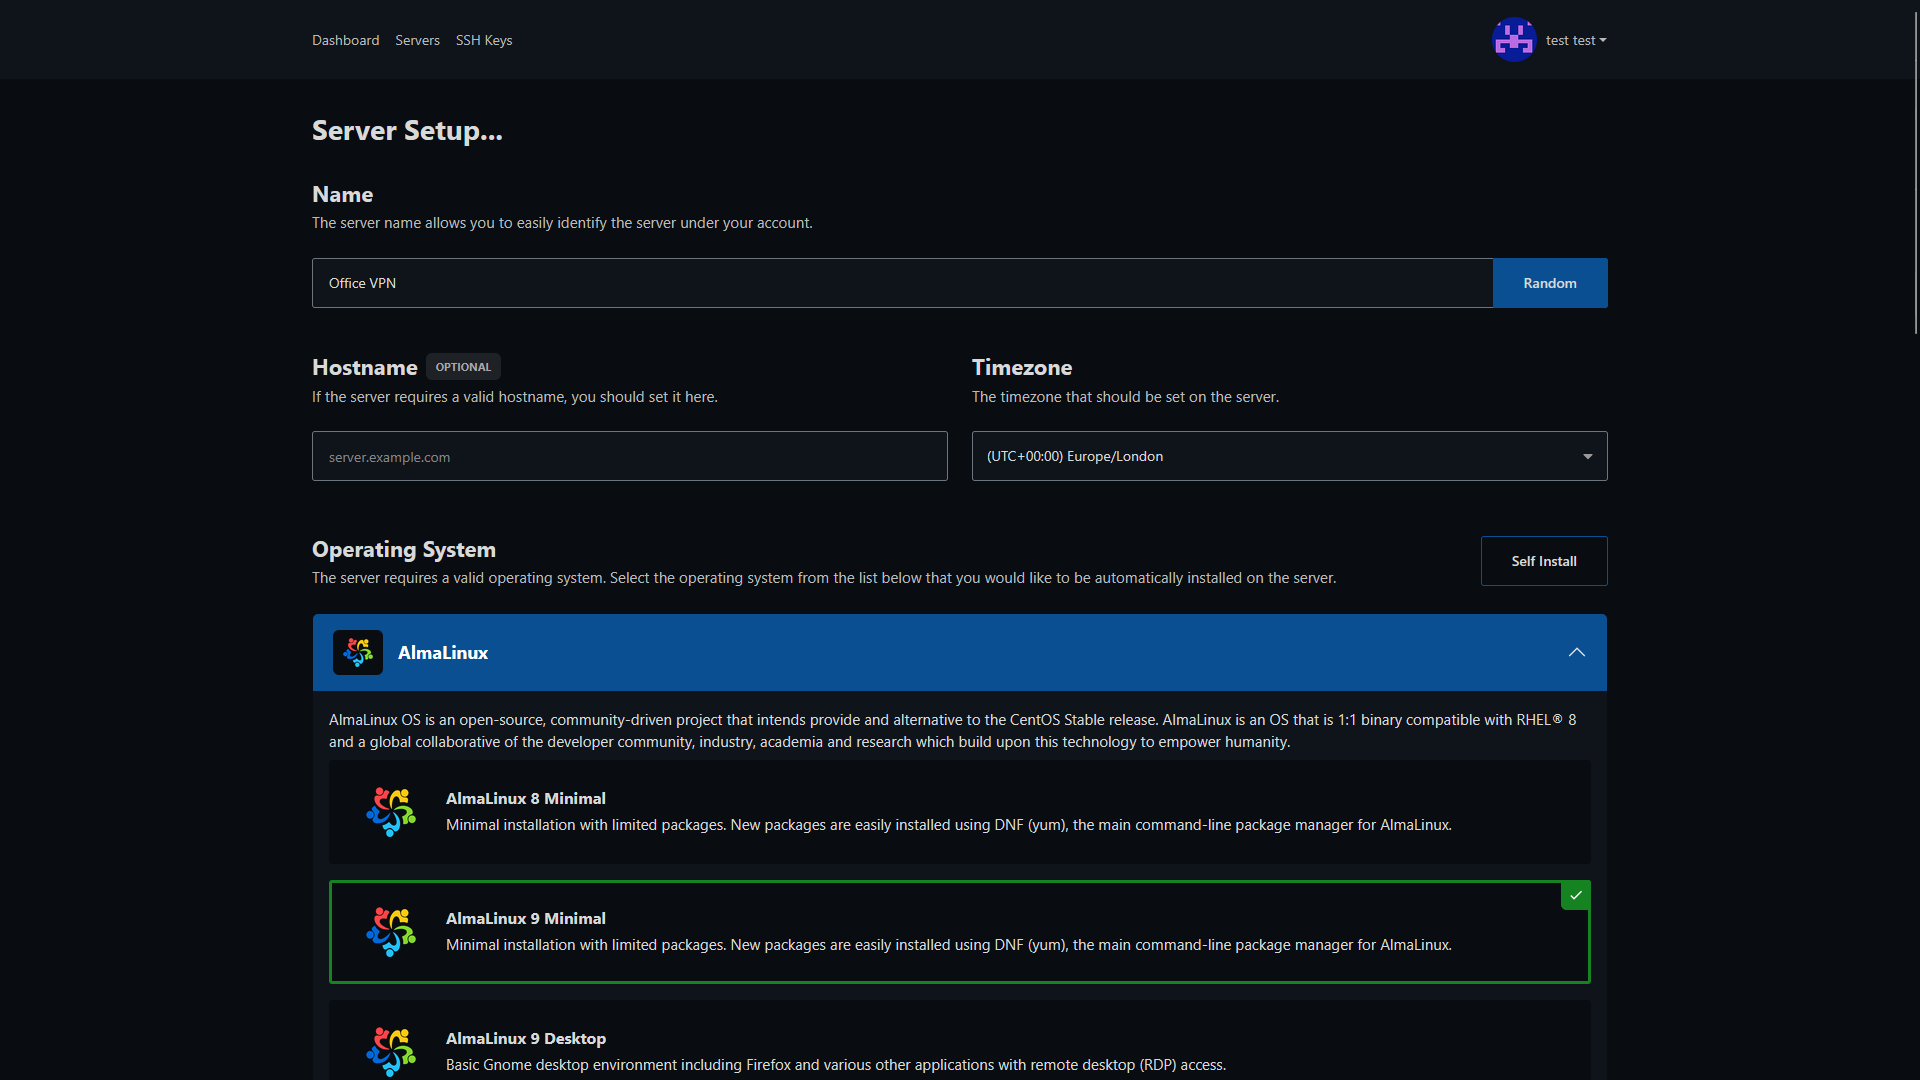Click the AlmaLinux section title text
The height and width of the screenshot is (1080, 1920).
tap(443, 652)
